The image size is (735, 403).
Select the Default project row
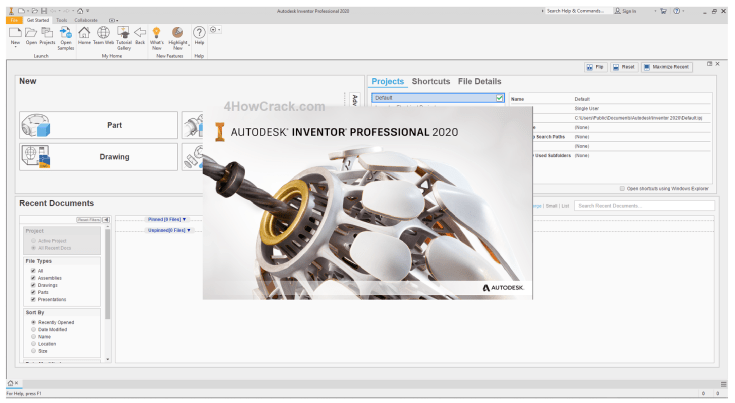pos(438,97)
